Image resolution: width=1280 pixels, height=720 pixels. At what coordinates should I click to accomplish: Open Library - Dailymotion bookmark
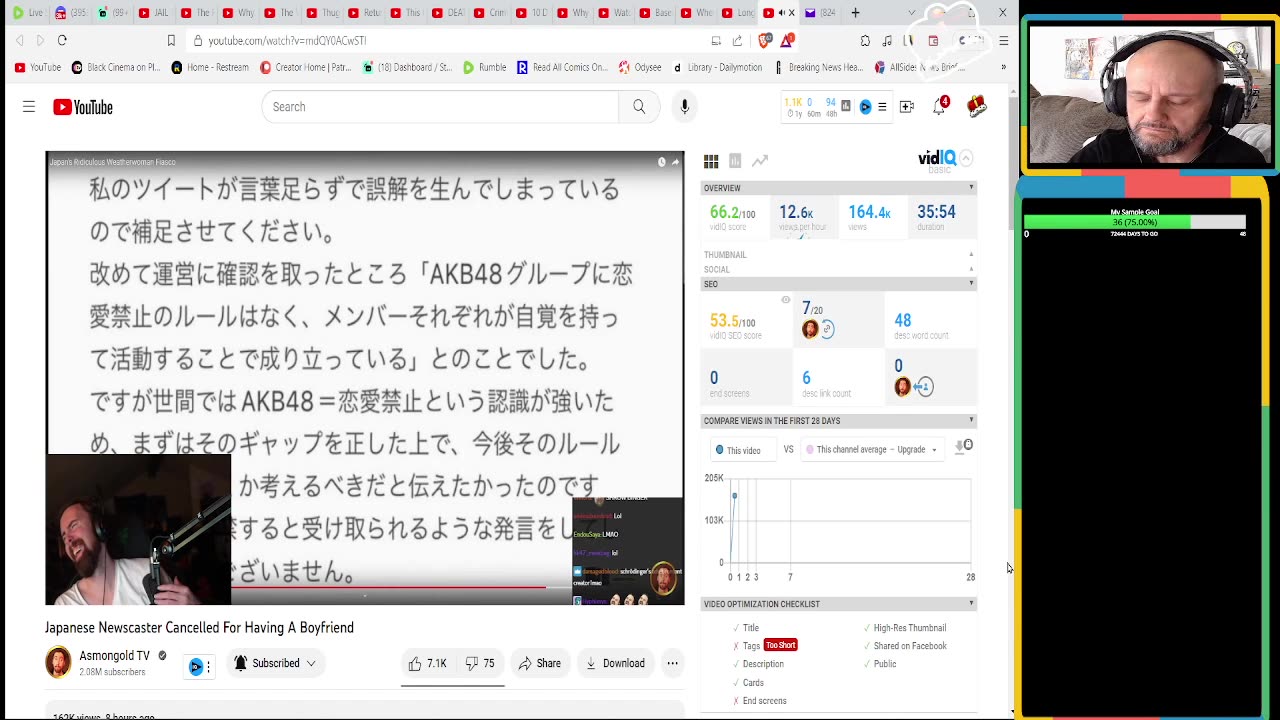click(x=717, y=67)
